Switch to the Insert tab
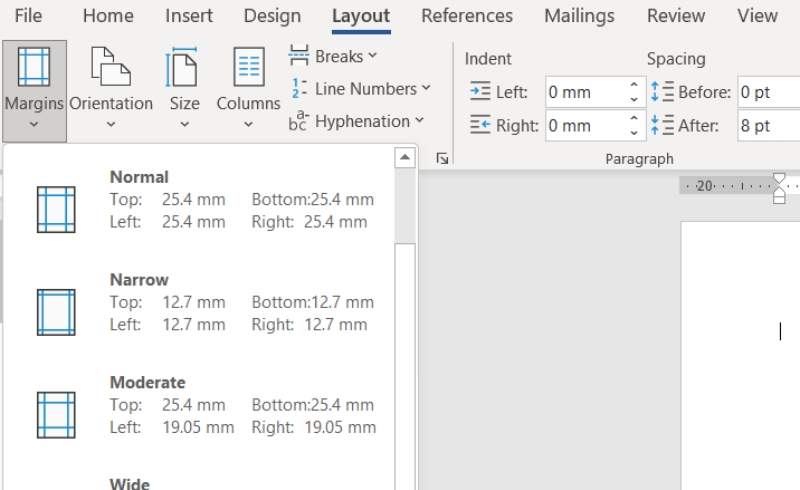 [189, 16]
